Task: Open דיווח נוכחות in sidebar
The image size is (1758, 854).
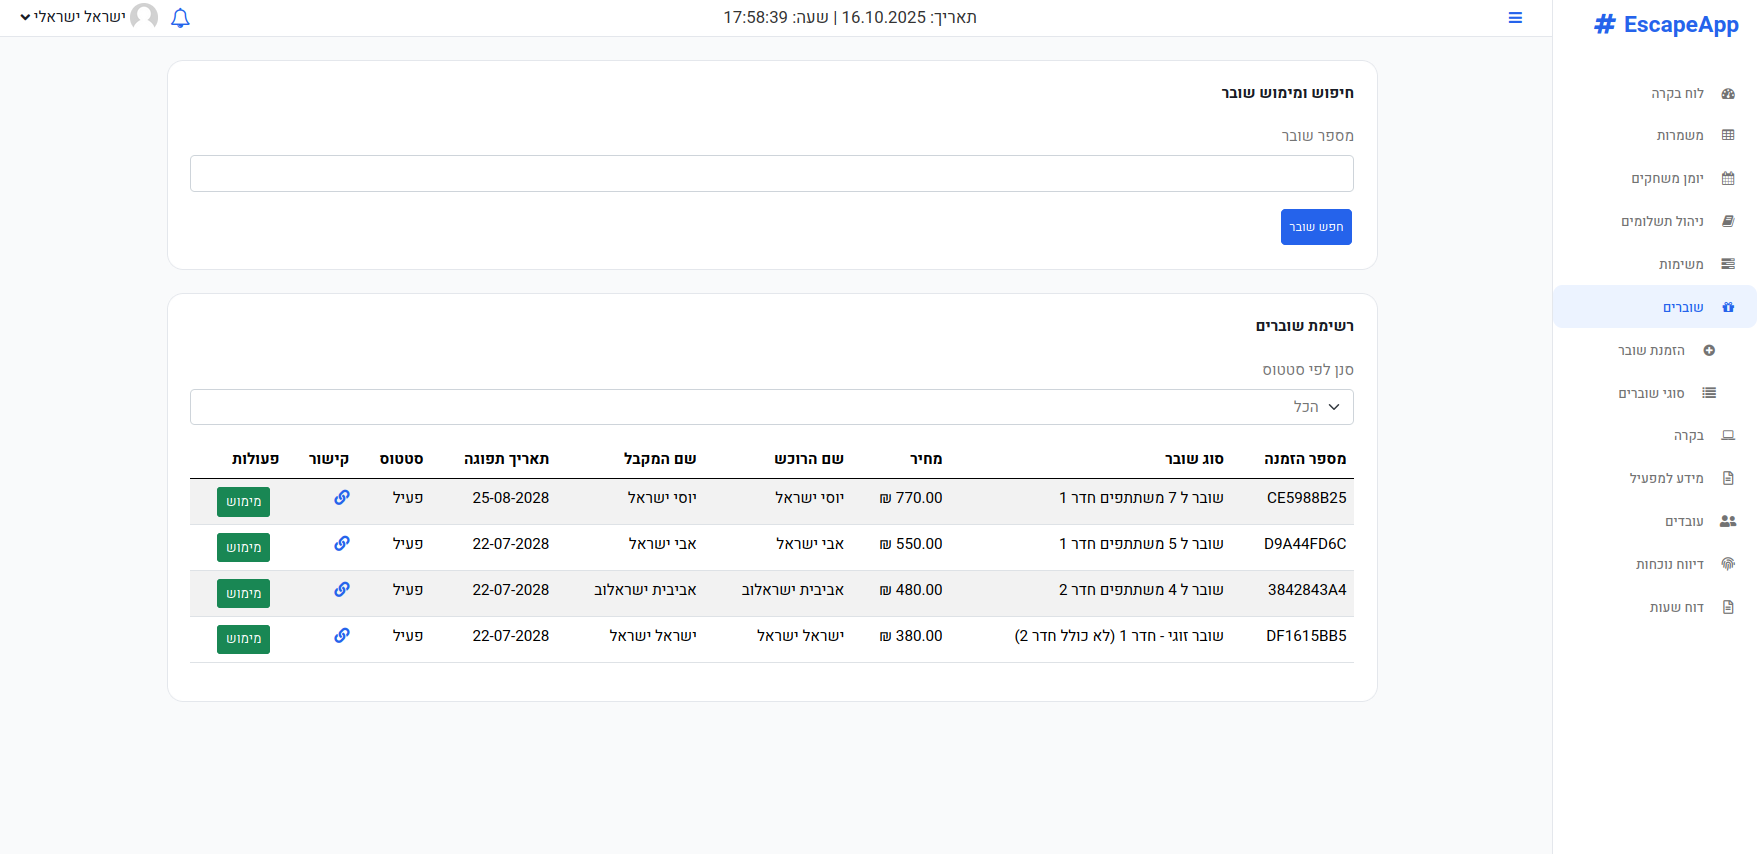Action: [x=1669, y=564]
